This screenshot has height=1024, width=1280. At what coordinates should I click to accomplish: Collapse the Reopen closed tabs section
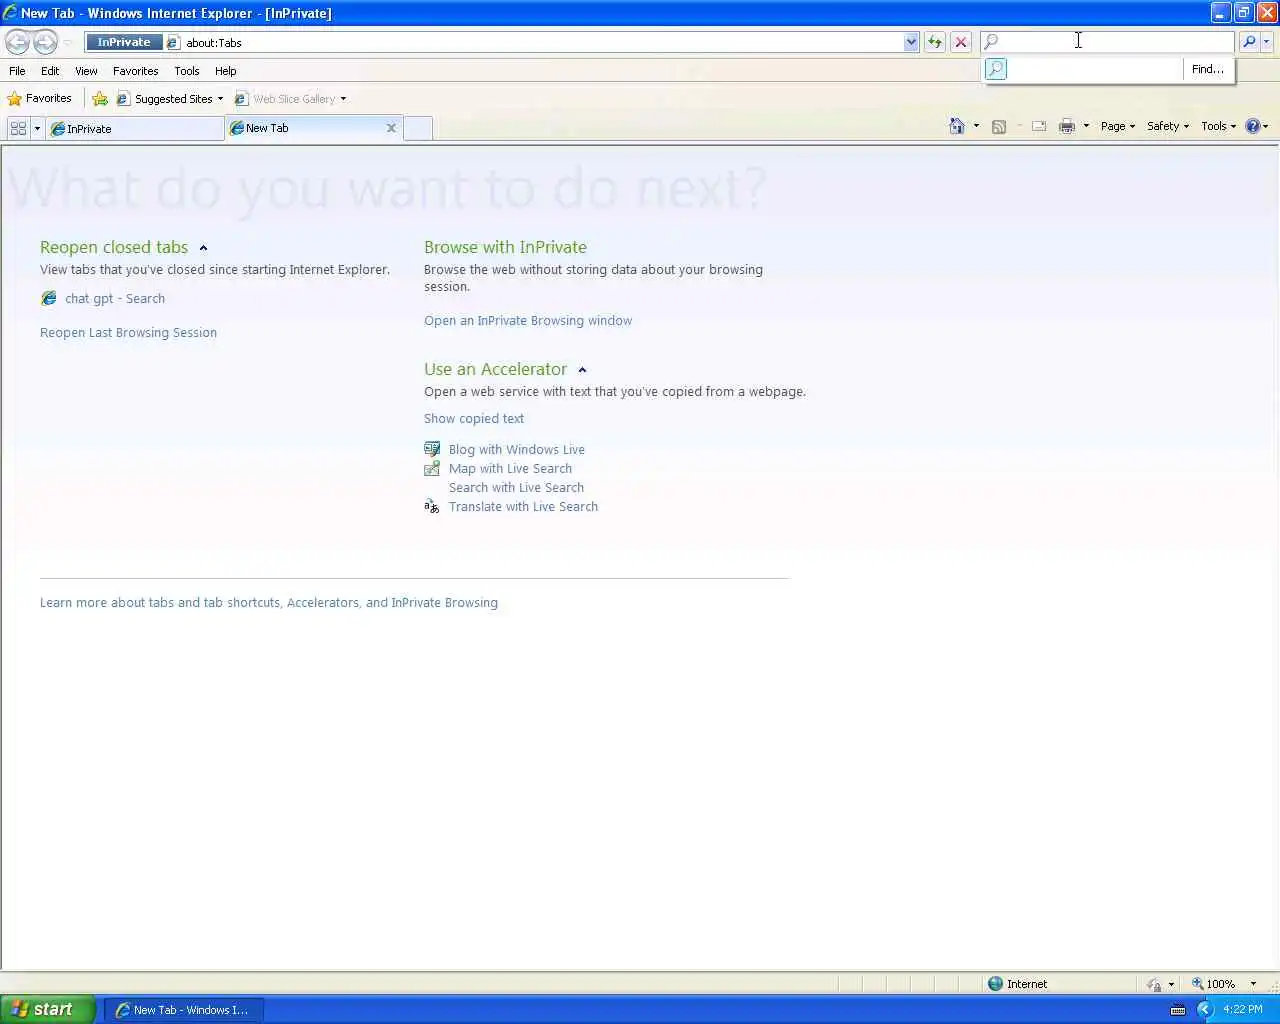(203, 248)
